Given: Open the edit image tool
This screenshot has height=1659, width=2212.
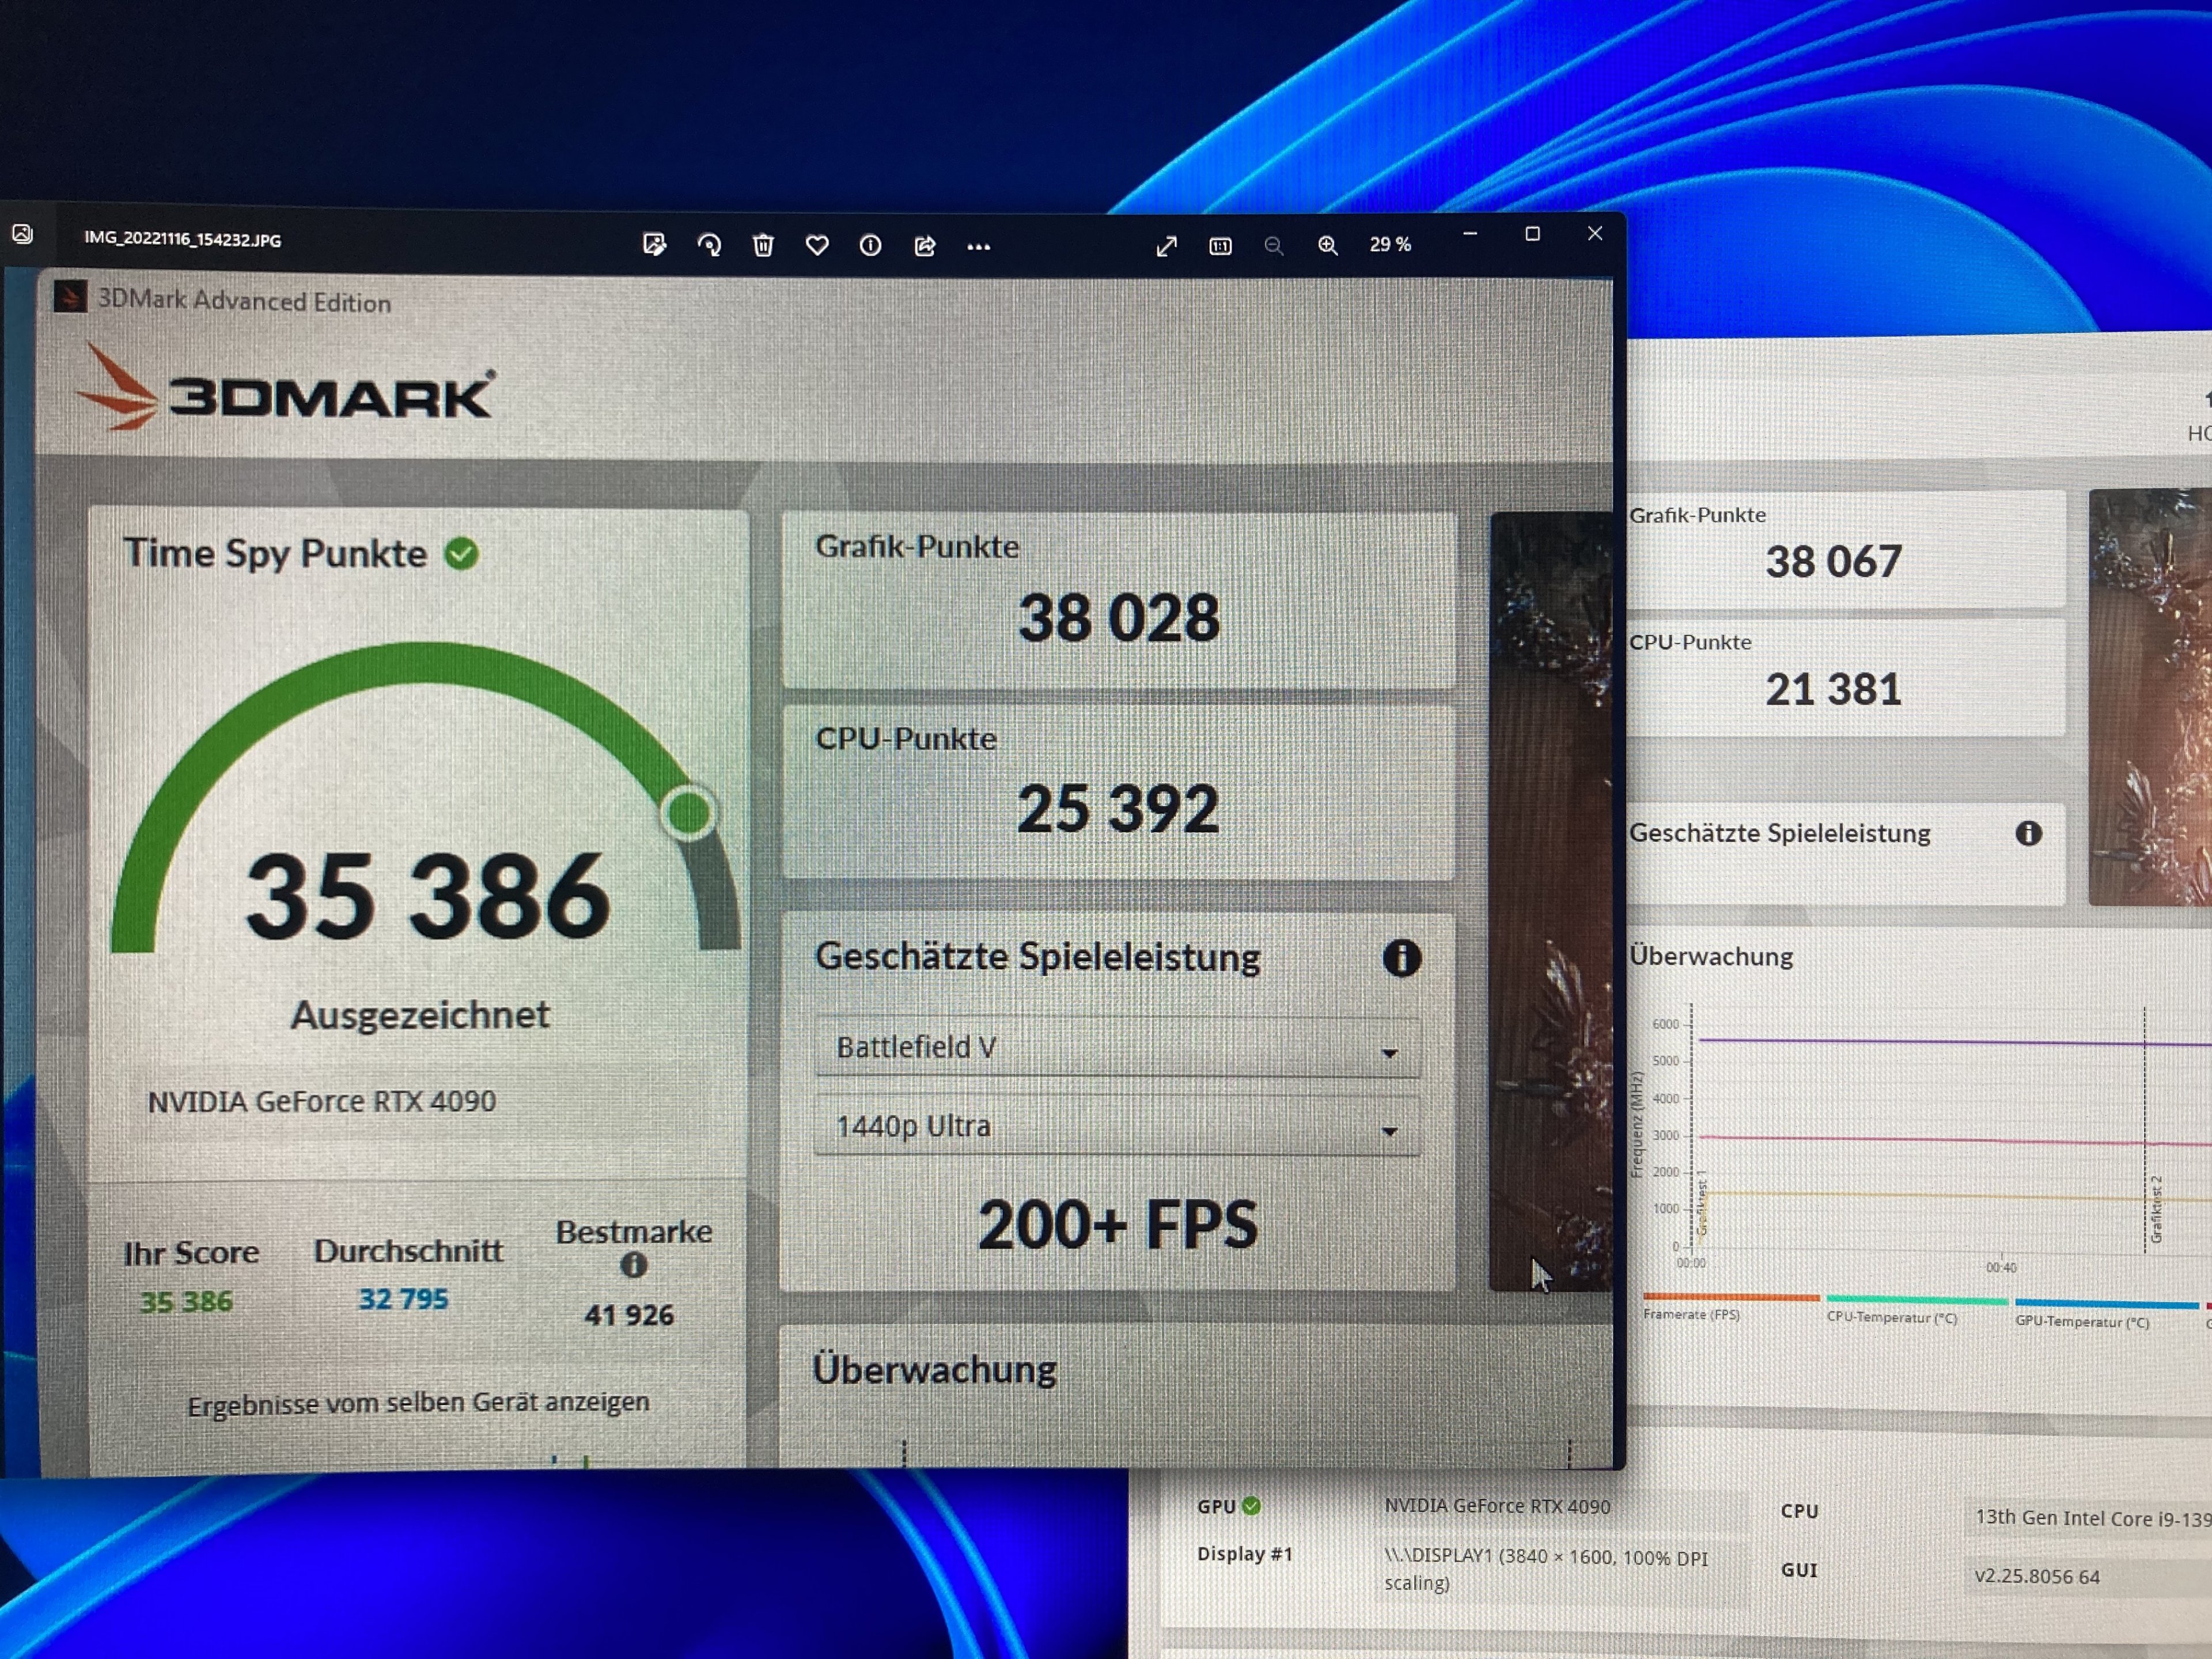Looking at the screenshot, I should (654, 244).
